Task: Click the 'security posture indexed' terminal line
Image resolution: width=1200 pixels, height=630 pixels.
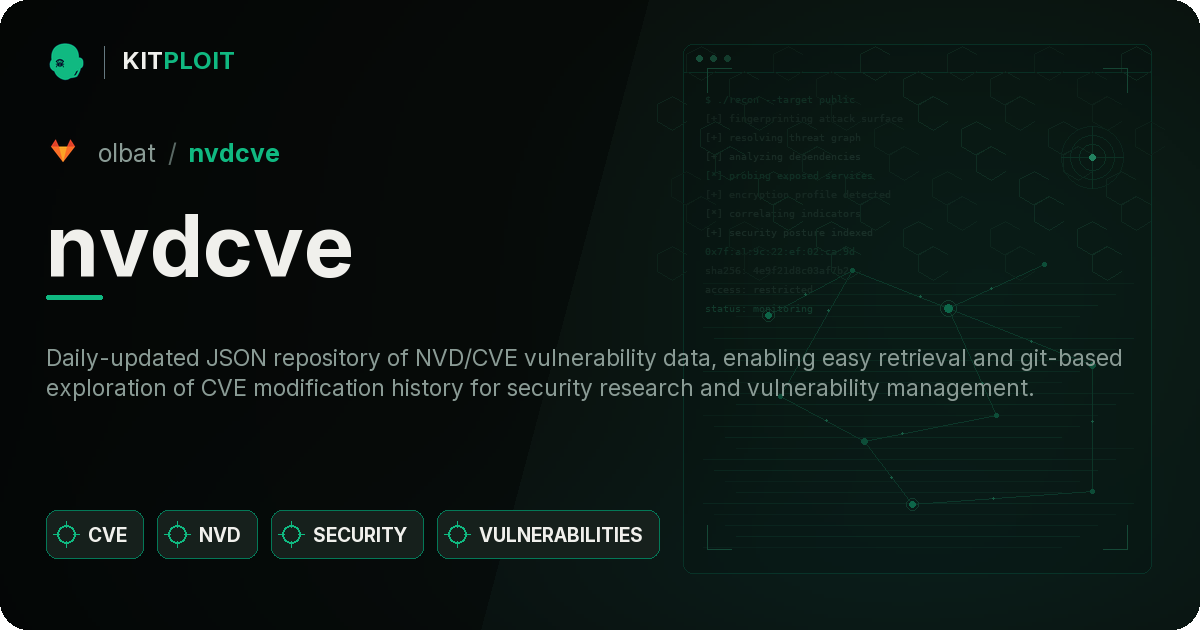Action: 789,233
